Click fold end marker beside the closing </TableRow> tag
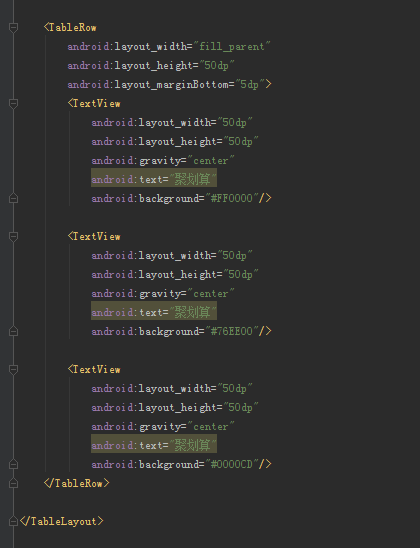 coord(13,483)
